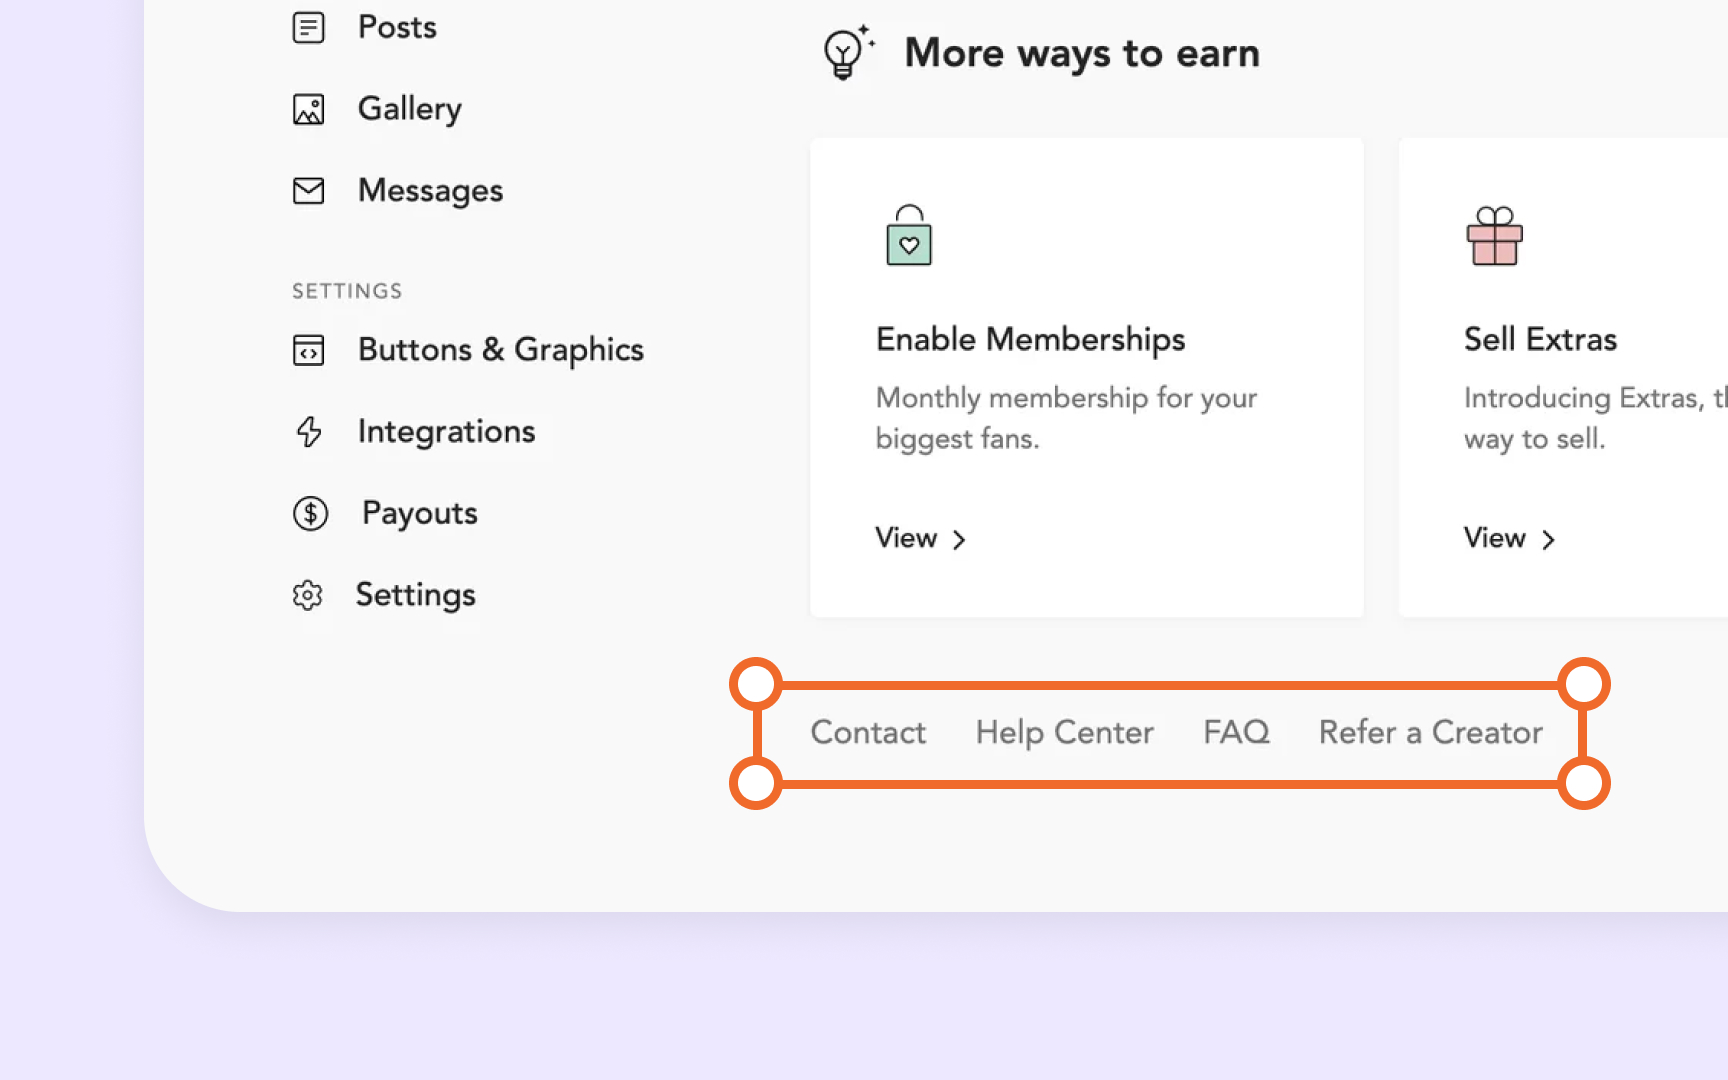Click the Messages envelope icon
The width and height of the screenshot is (1728, 1080).
(308, 191)
